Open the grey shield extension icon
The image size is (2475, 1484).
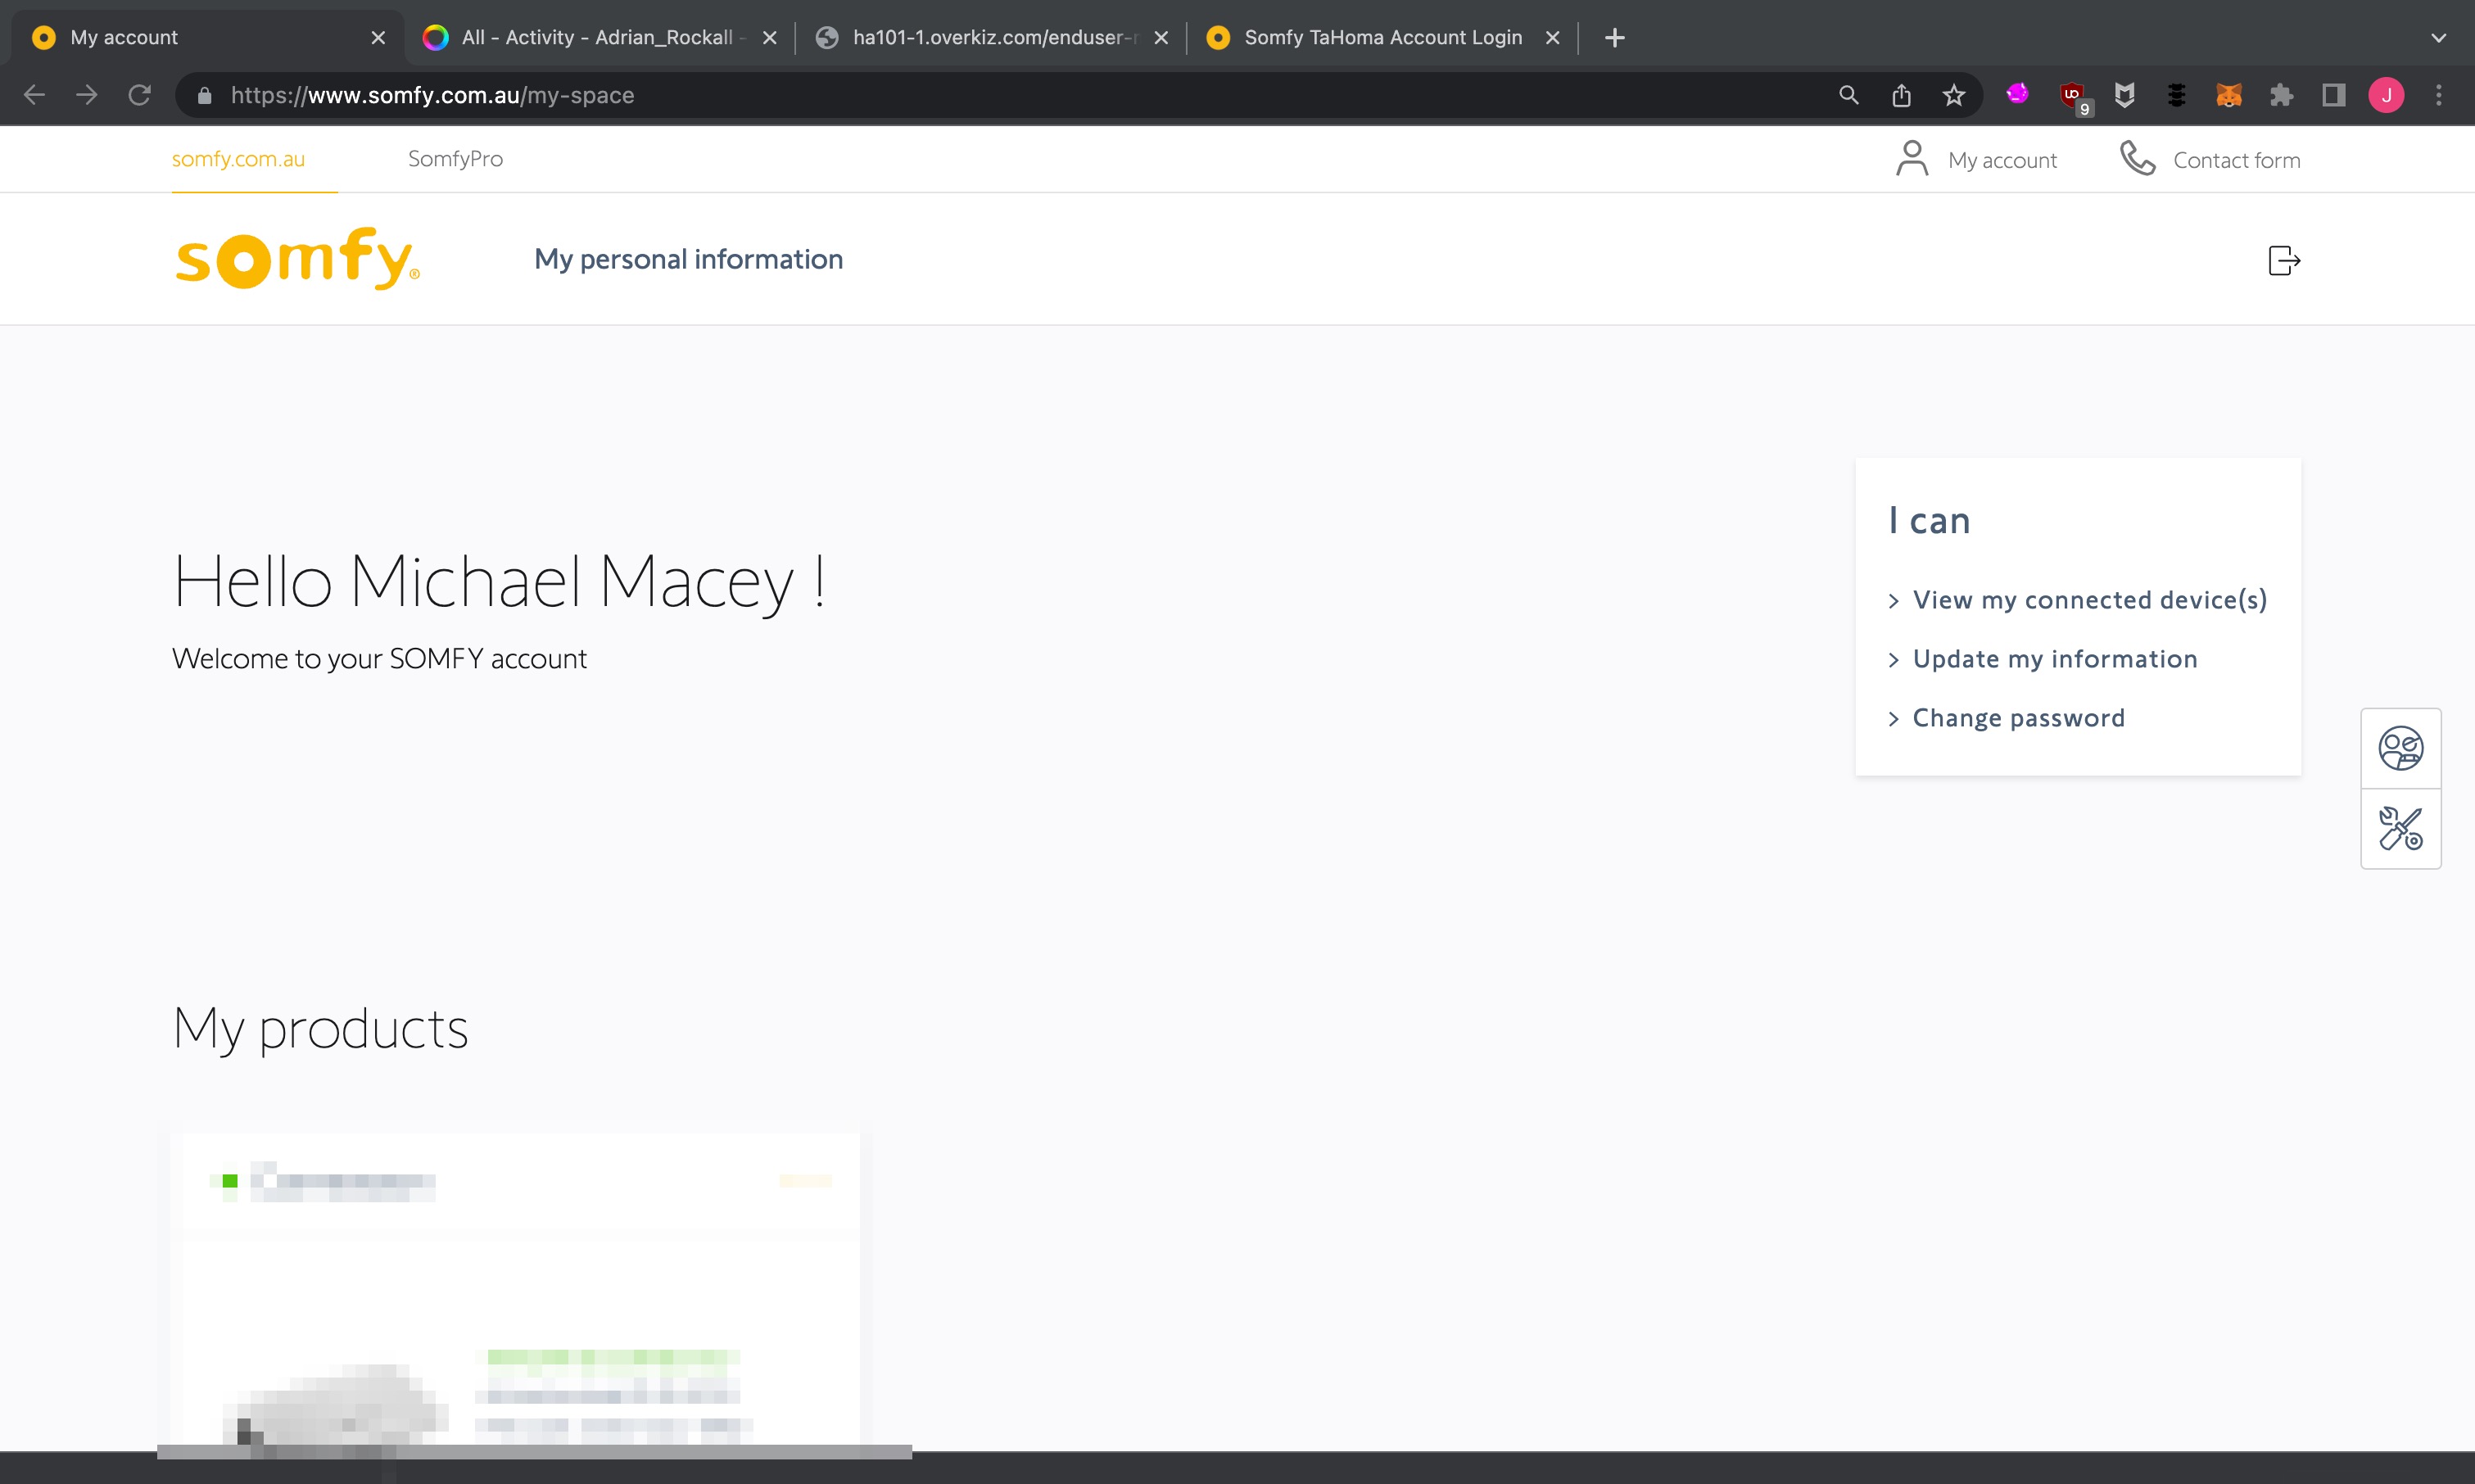2124,95
